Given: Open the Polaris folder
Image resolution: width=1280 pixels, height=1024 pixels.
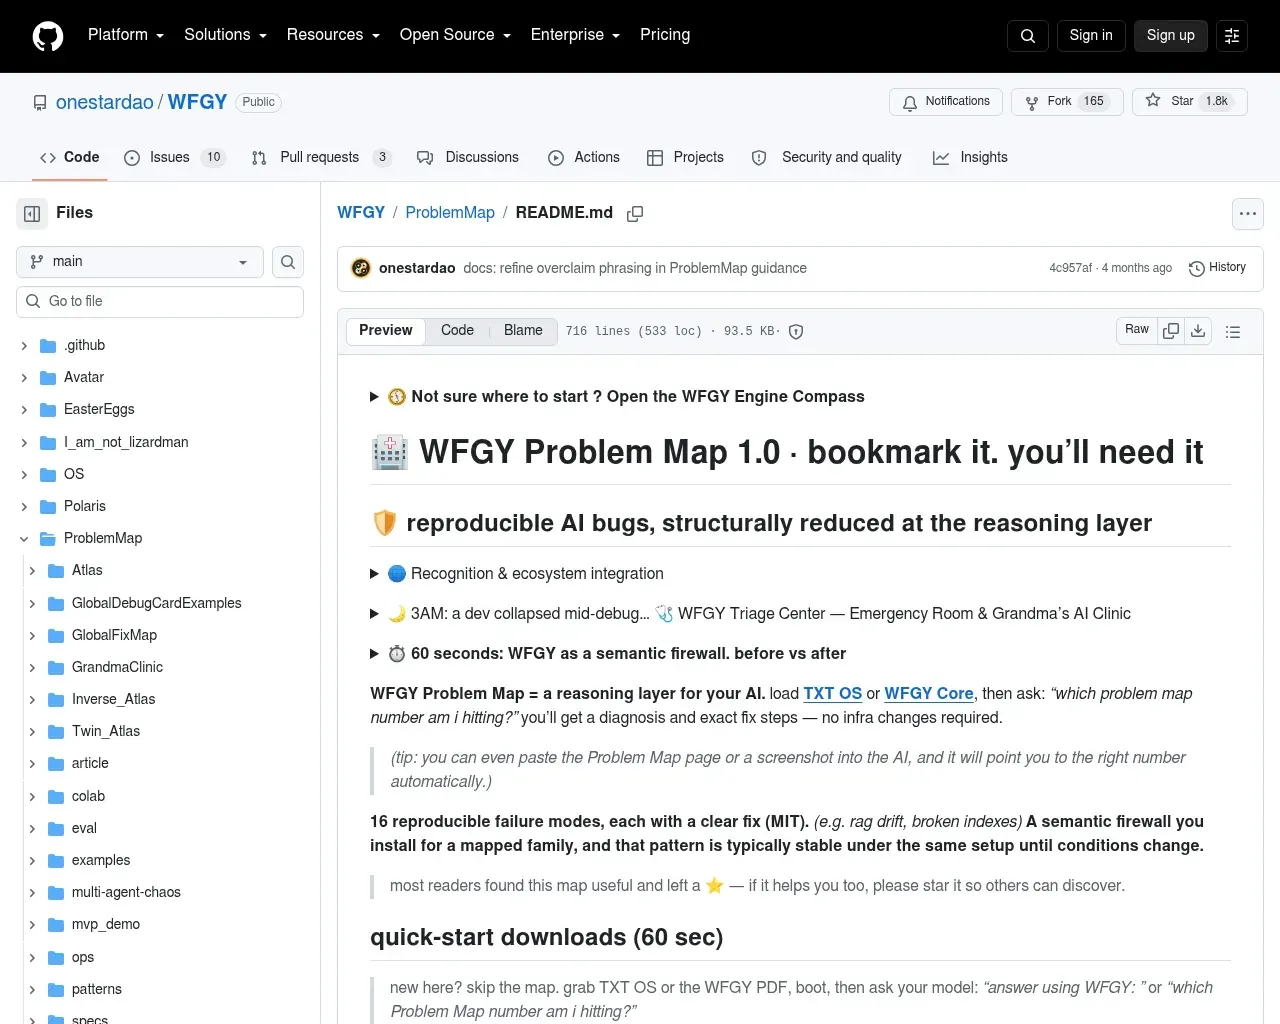Looking at the screenshot, I should [x=85, y=506].
